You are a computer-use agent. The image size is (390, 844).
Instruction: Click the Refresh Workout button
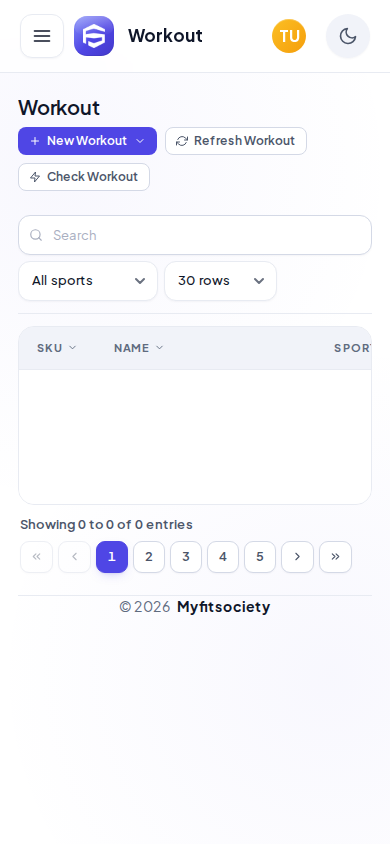pyautogui.click(x=236, y=141)
